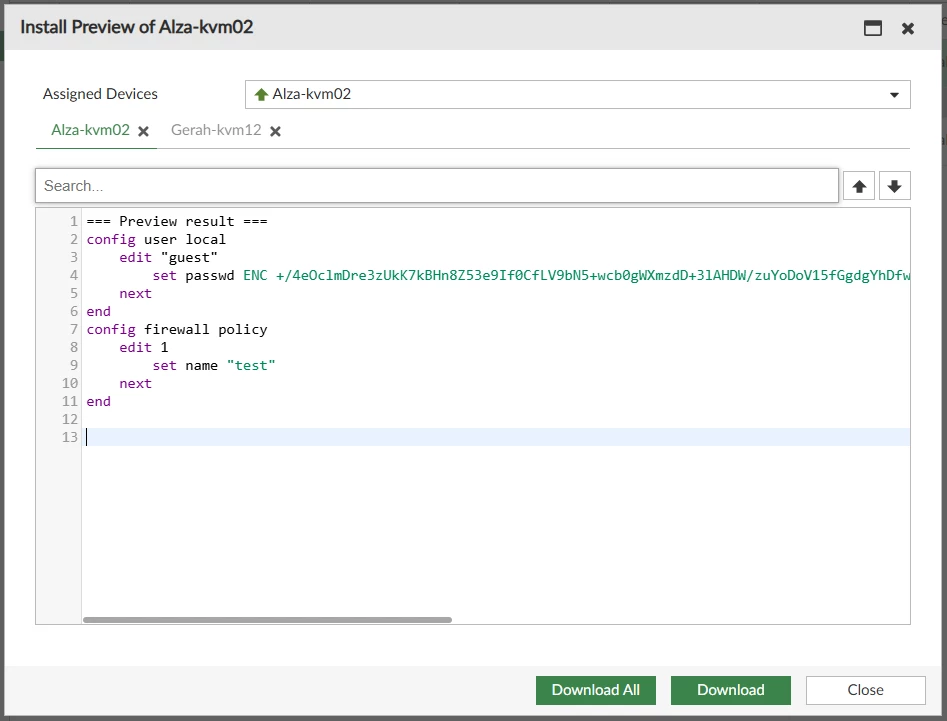Screen dimensions: 947x721
Task: Click the 'next' on line 10
Action: 135,383
